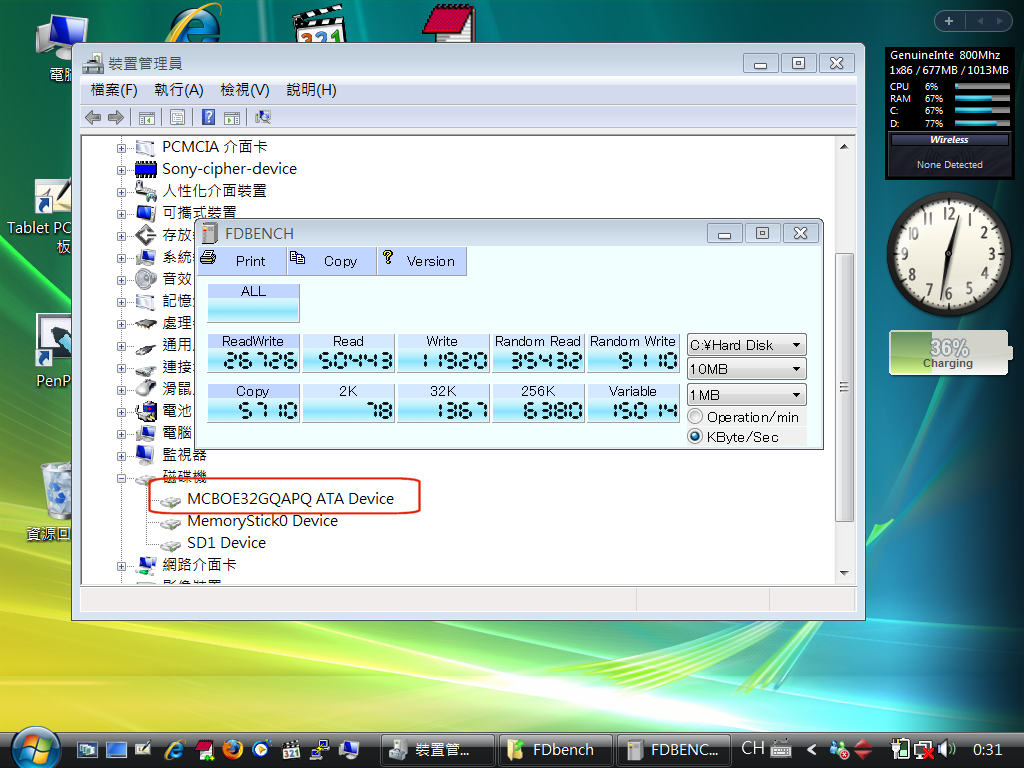
Task: Click the Forward arrow in Device Manager toolbar
Action: point(116,118)
